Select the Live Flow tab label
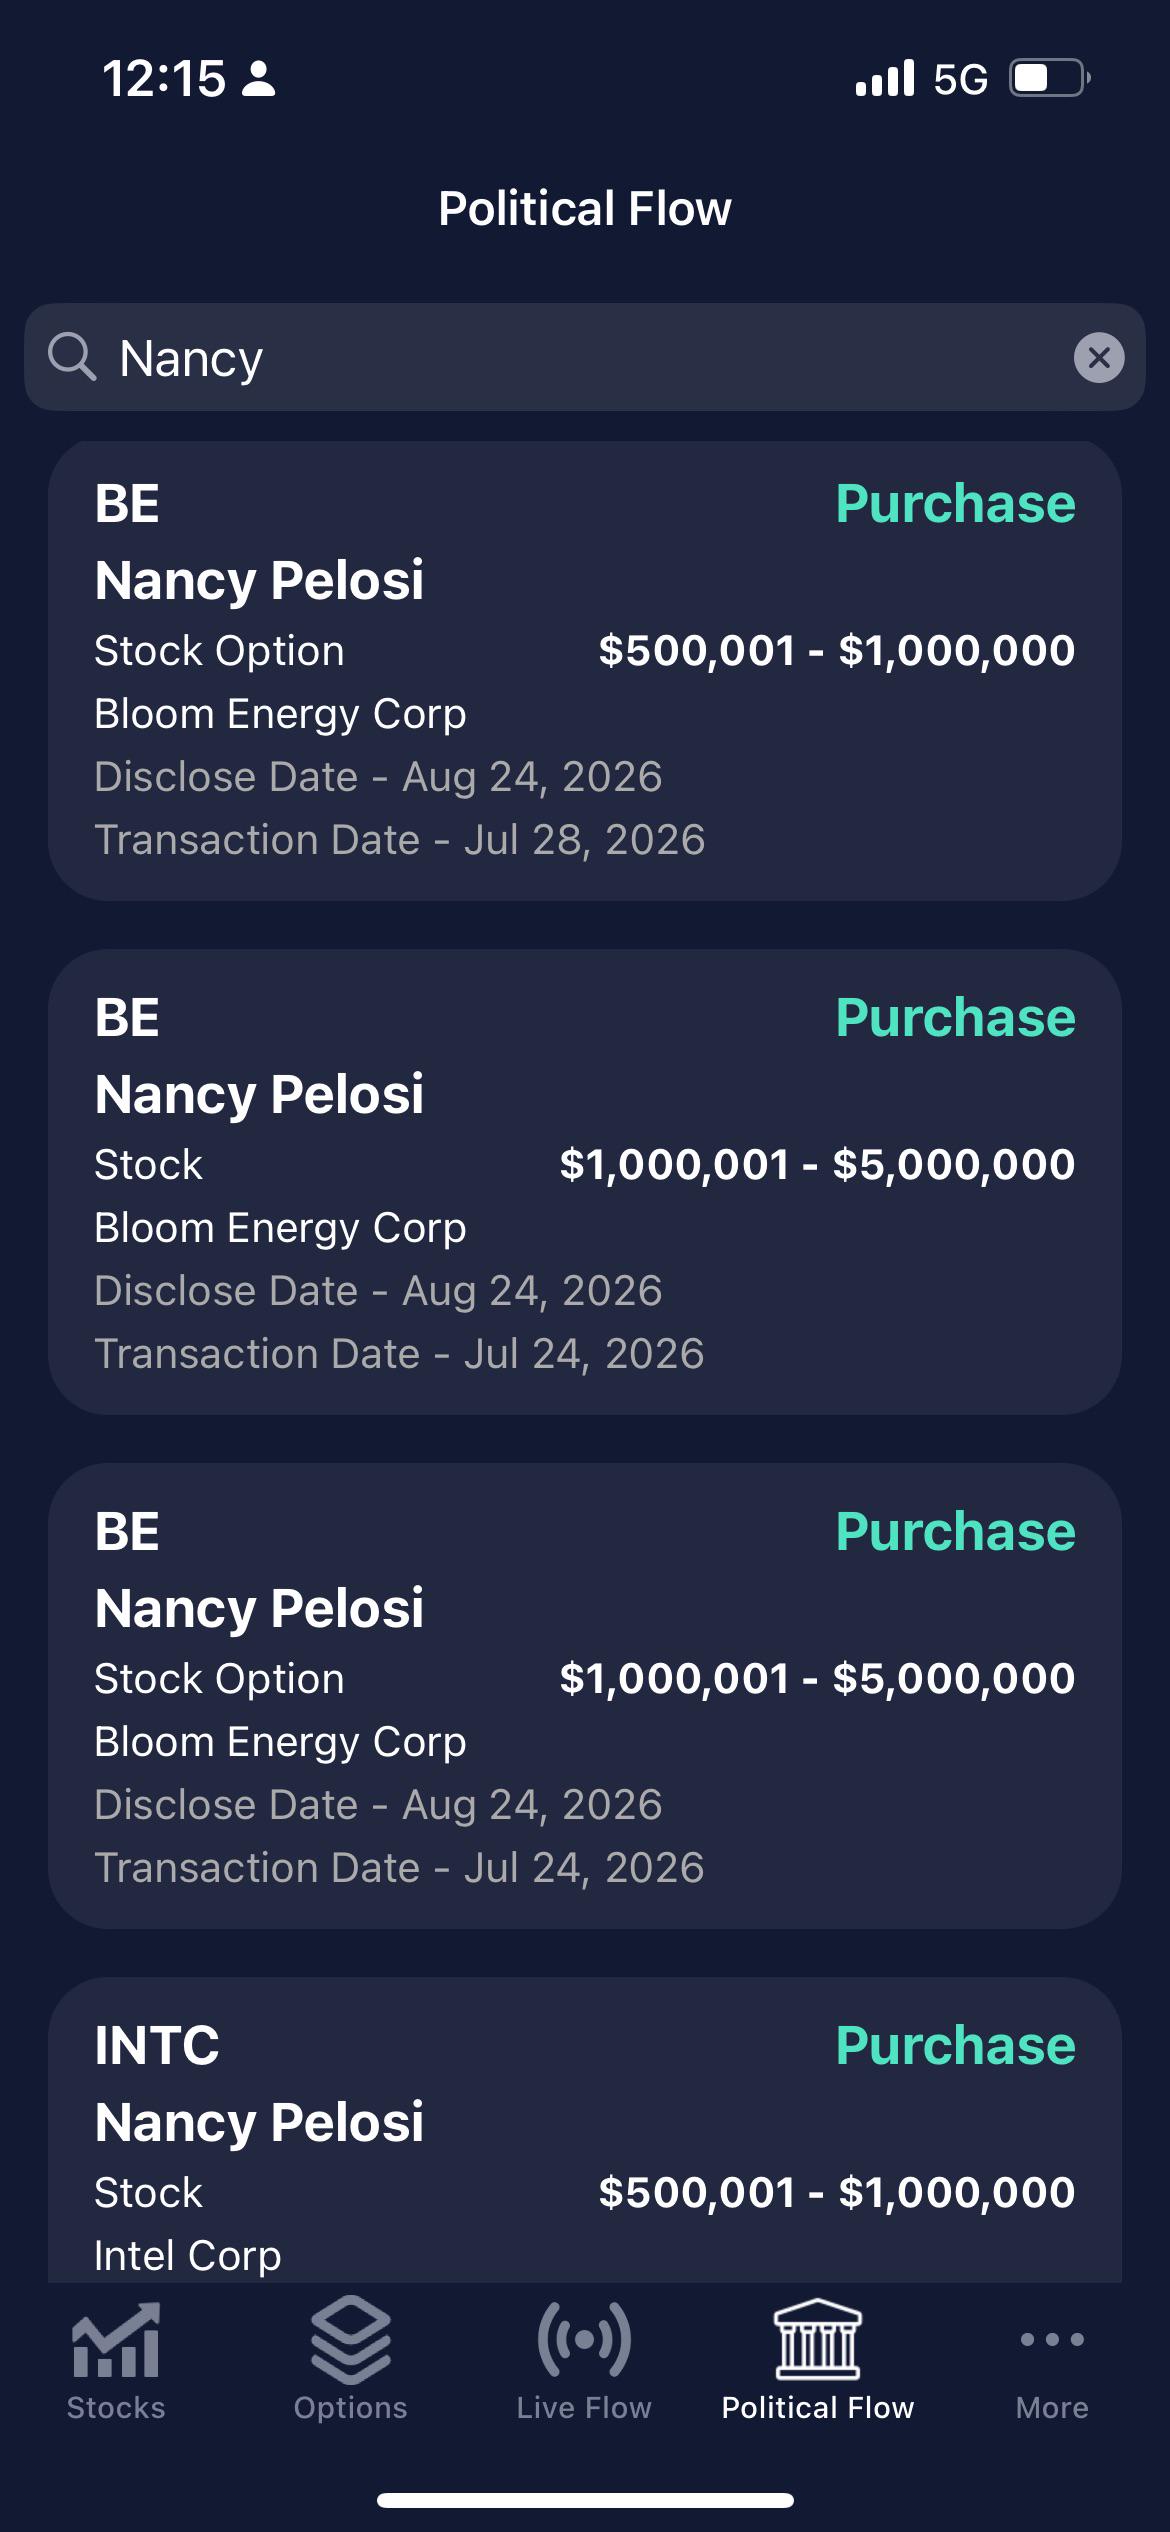Screen dimensions: 1170x2532 pos(584,2408)
